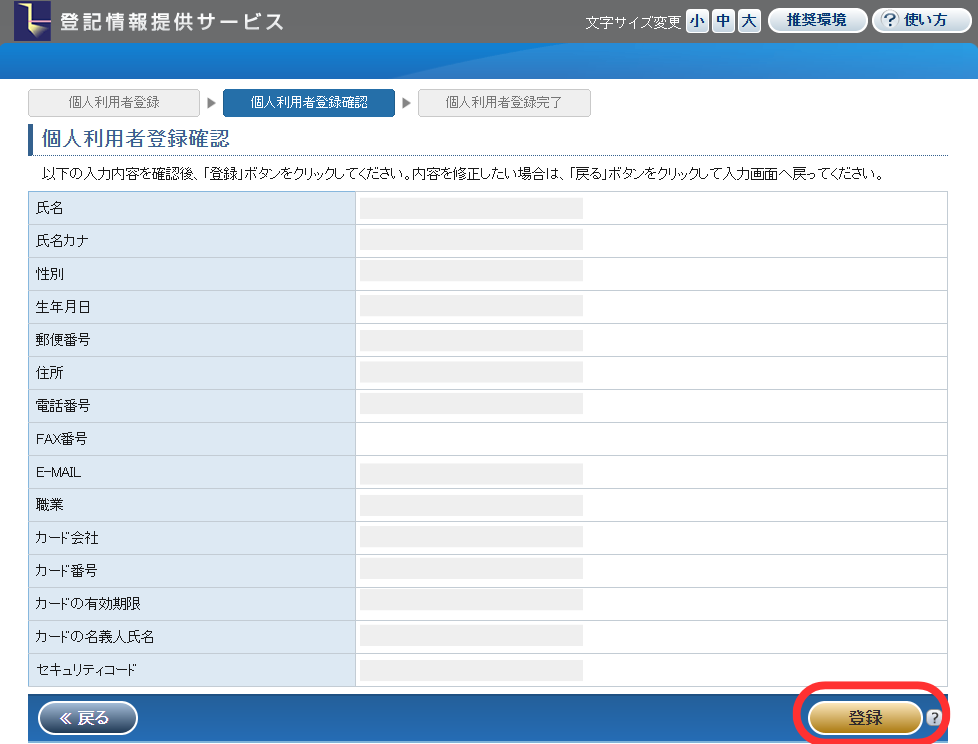Select the 個人利用者登録 step tab

coord(114,103)
